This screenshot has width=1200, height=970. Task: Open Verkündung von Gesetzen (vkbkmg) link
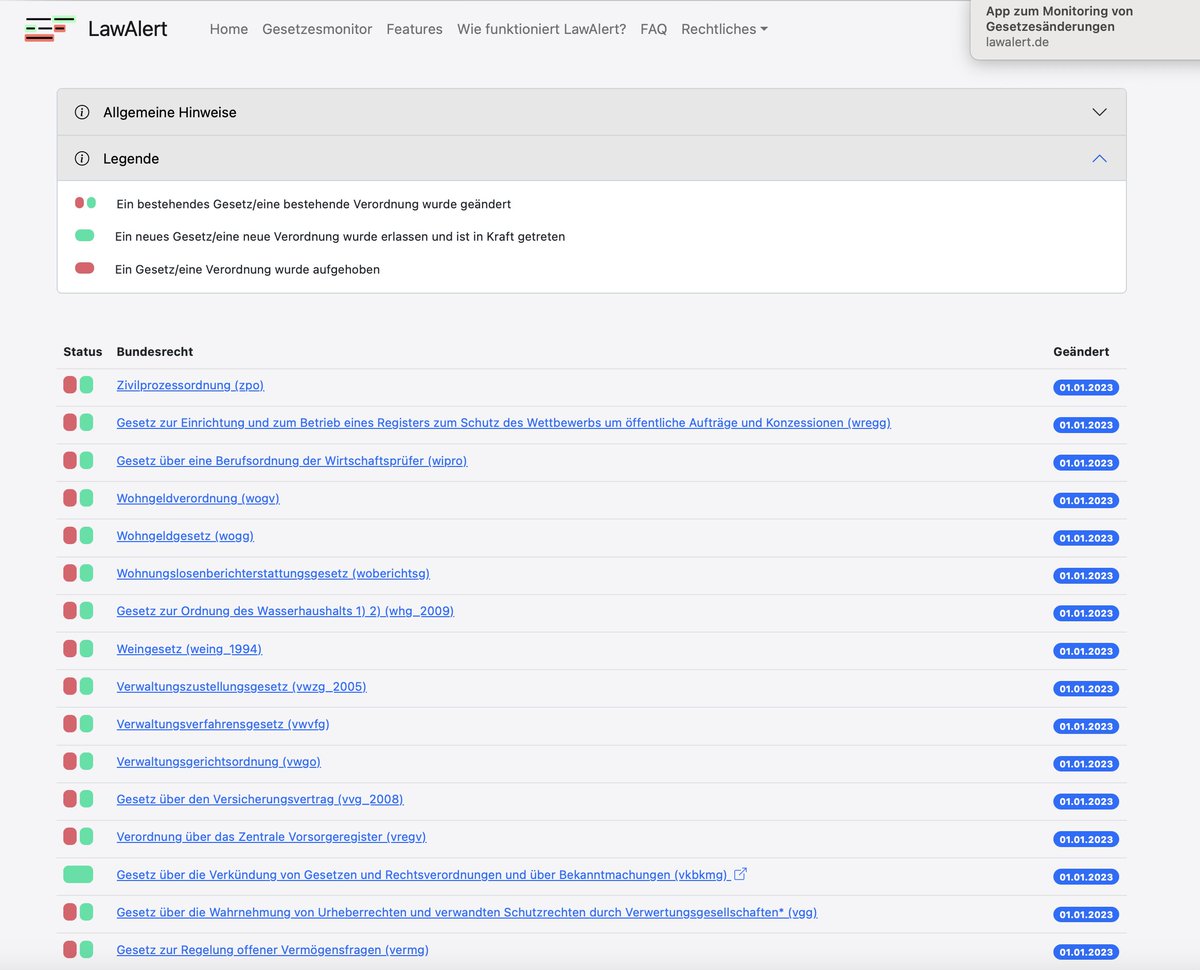(422, 875)
